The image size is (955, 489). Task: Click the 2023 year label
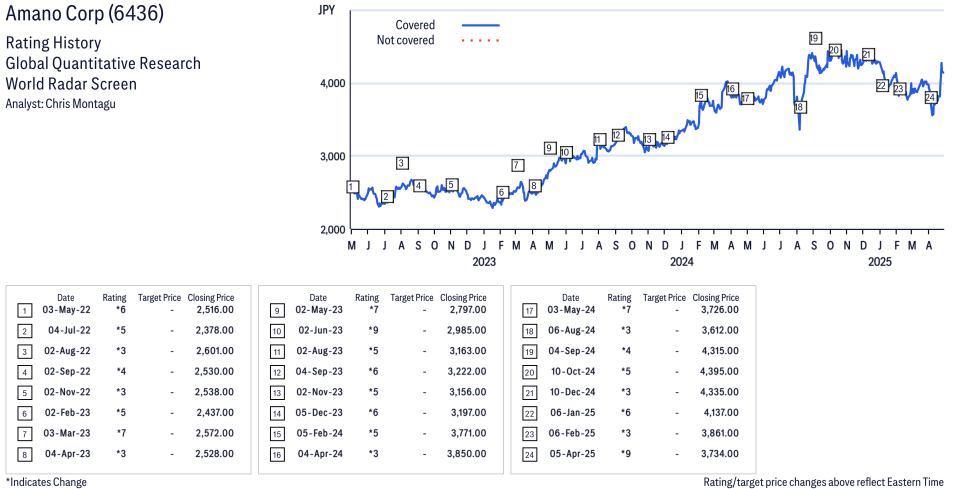coord(484,262)
